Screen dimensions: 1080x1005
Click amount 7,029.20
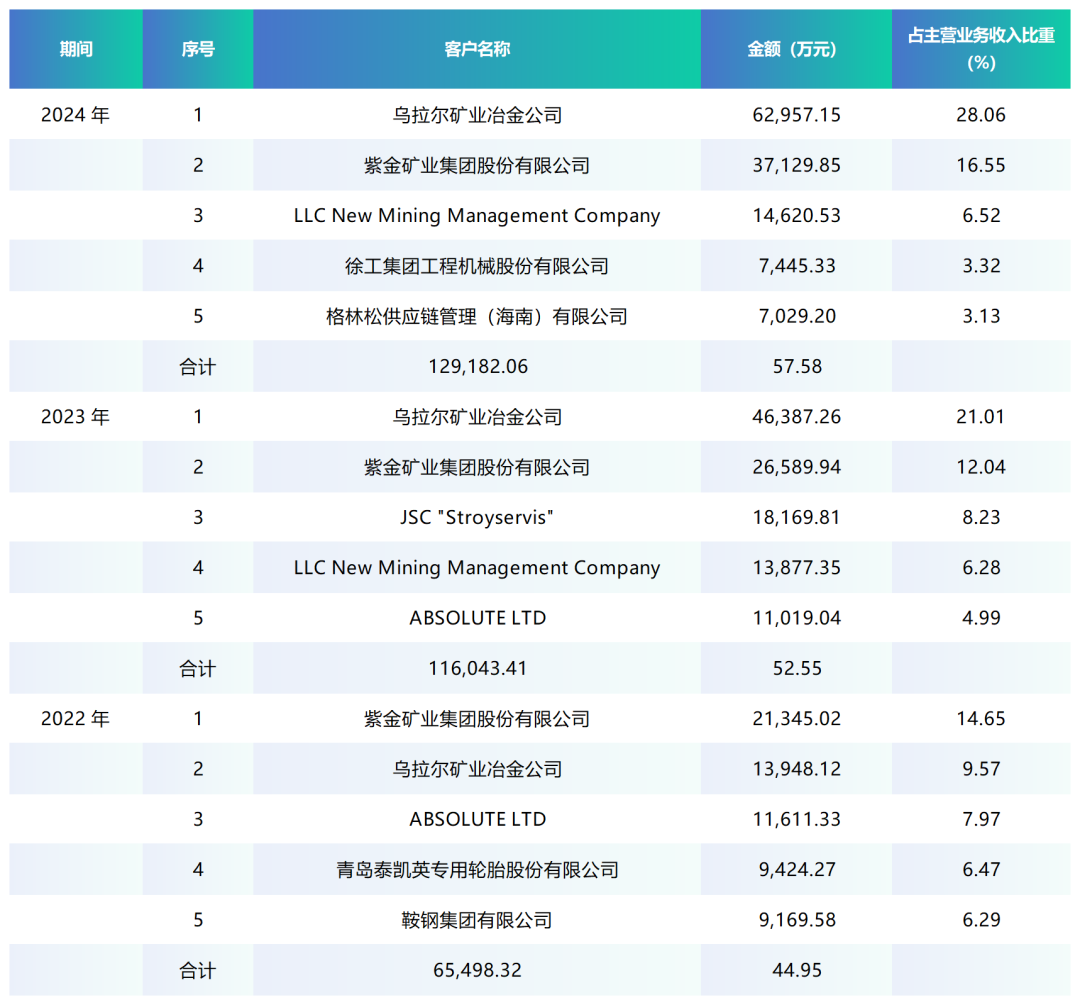tap(796, 316)
